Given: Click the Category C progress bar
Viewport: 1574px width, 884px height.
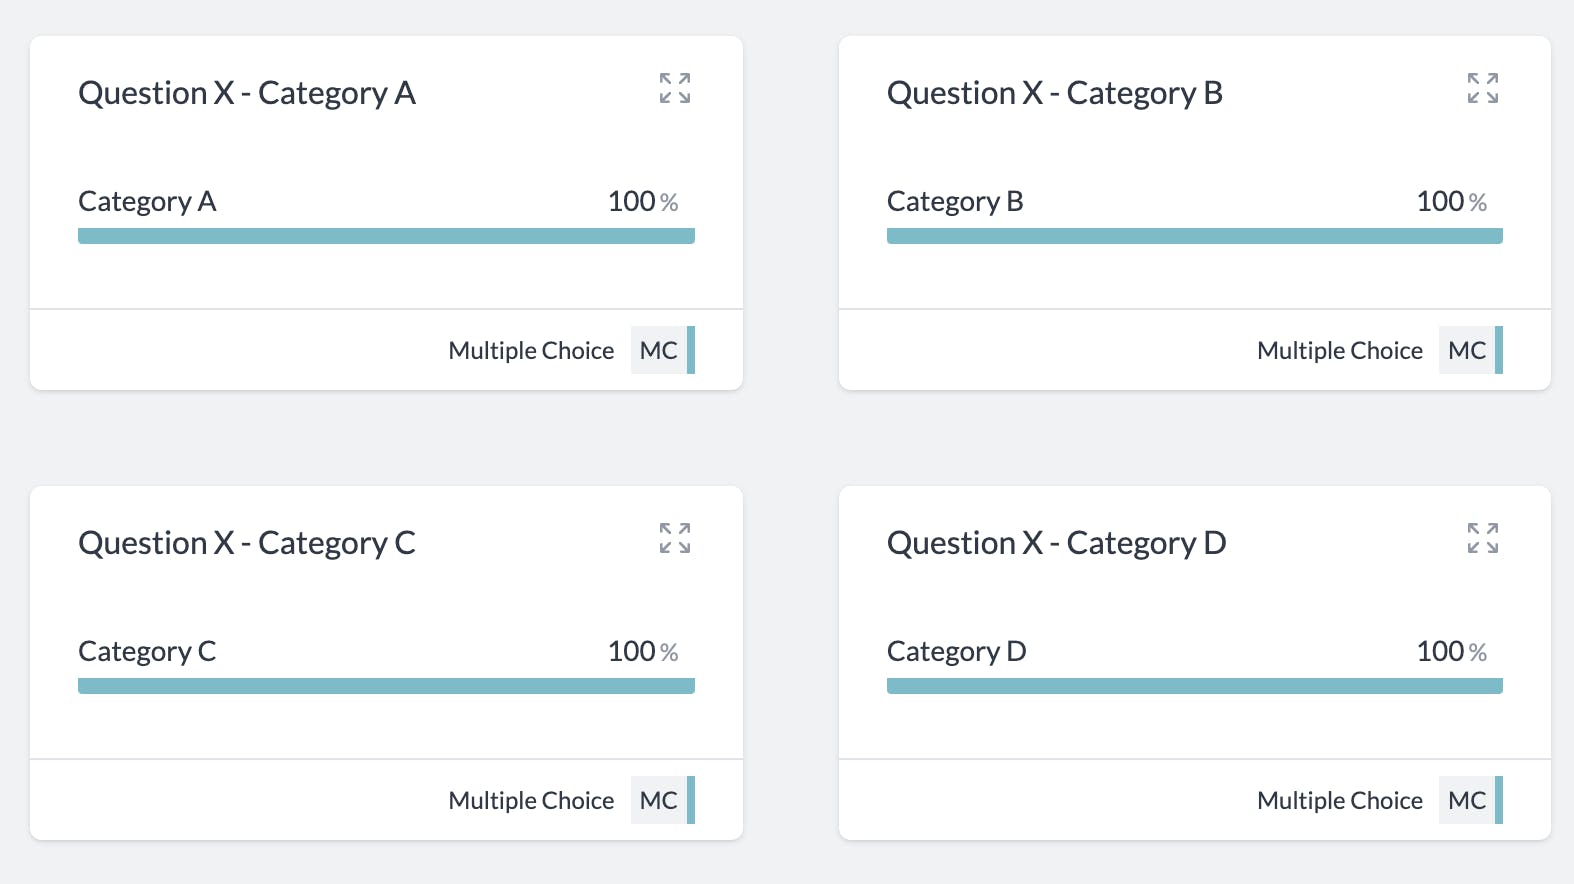Looking at the screenshot, I should coord(386,686).
